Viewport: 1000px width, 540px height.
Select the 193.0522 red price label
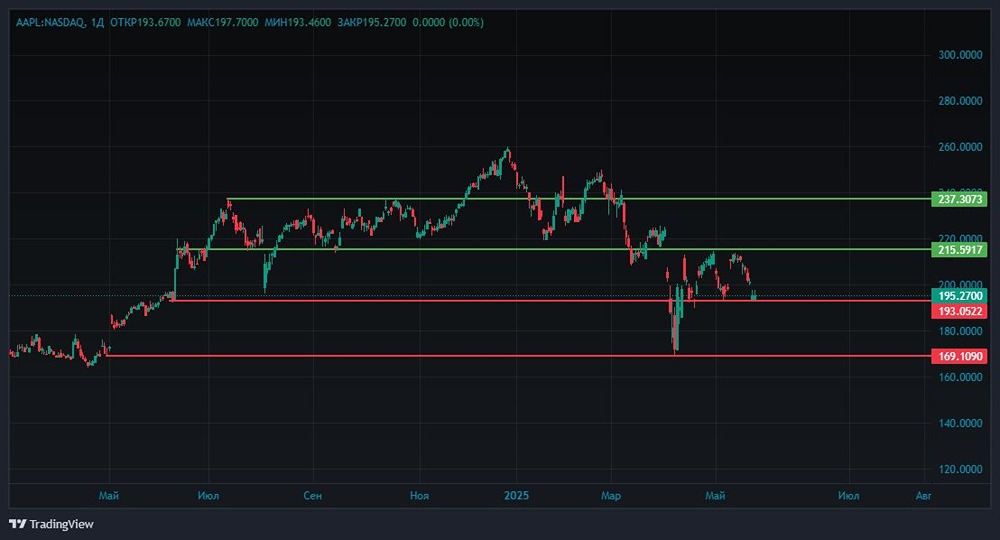click(959, 311)
